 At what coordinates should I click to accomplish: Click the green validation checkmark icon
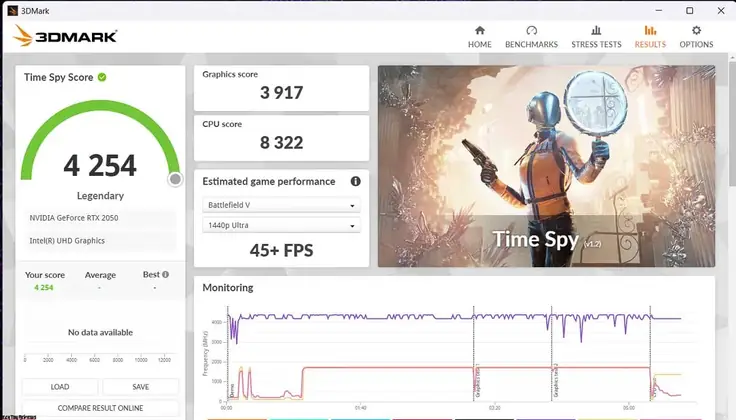click(102, 77)
